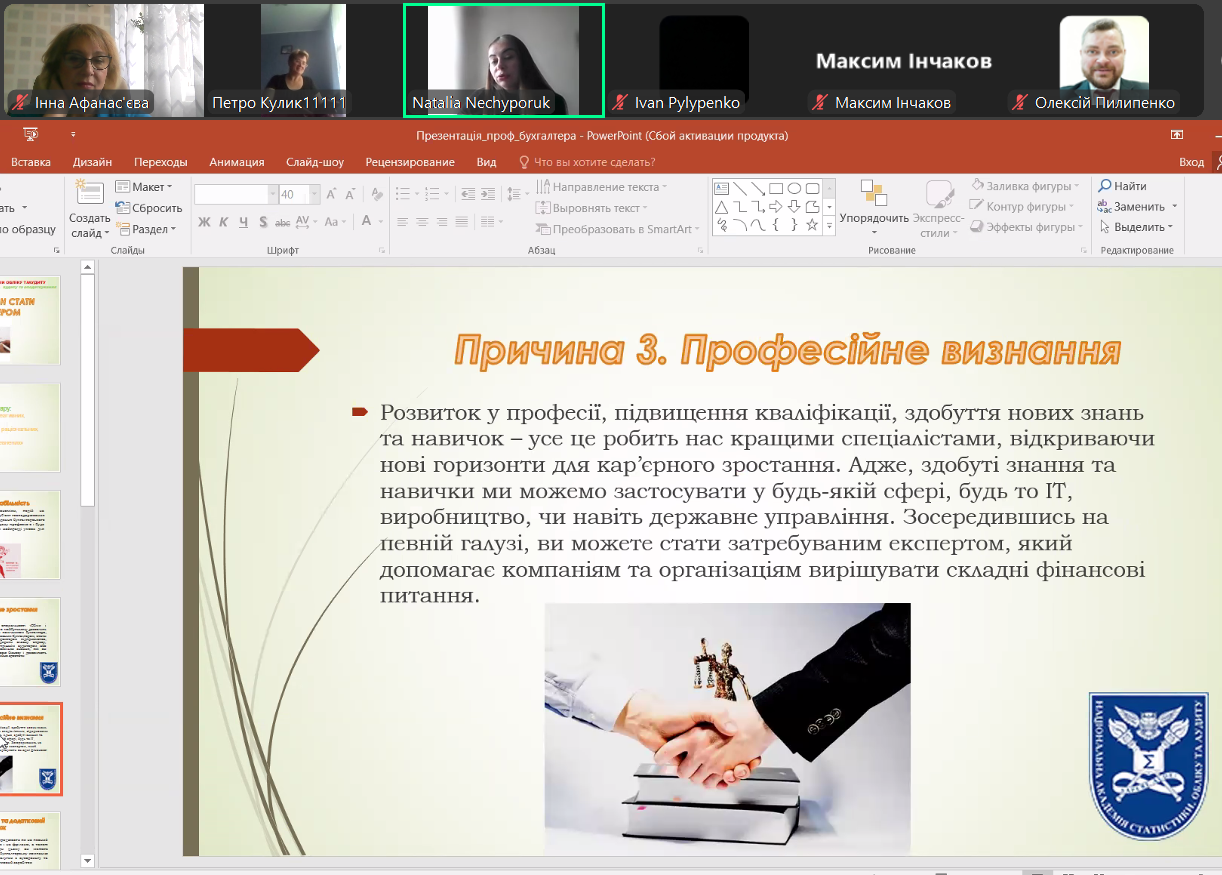This screenshot has width=1222, height=875.
Task: Open the Дизайн ribbon tab
Action: point(92,162)
